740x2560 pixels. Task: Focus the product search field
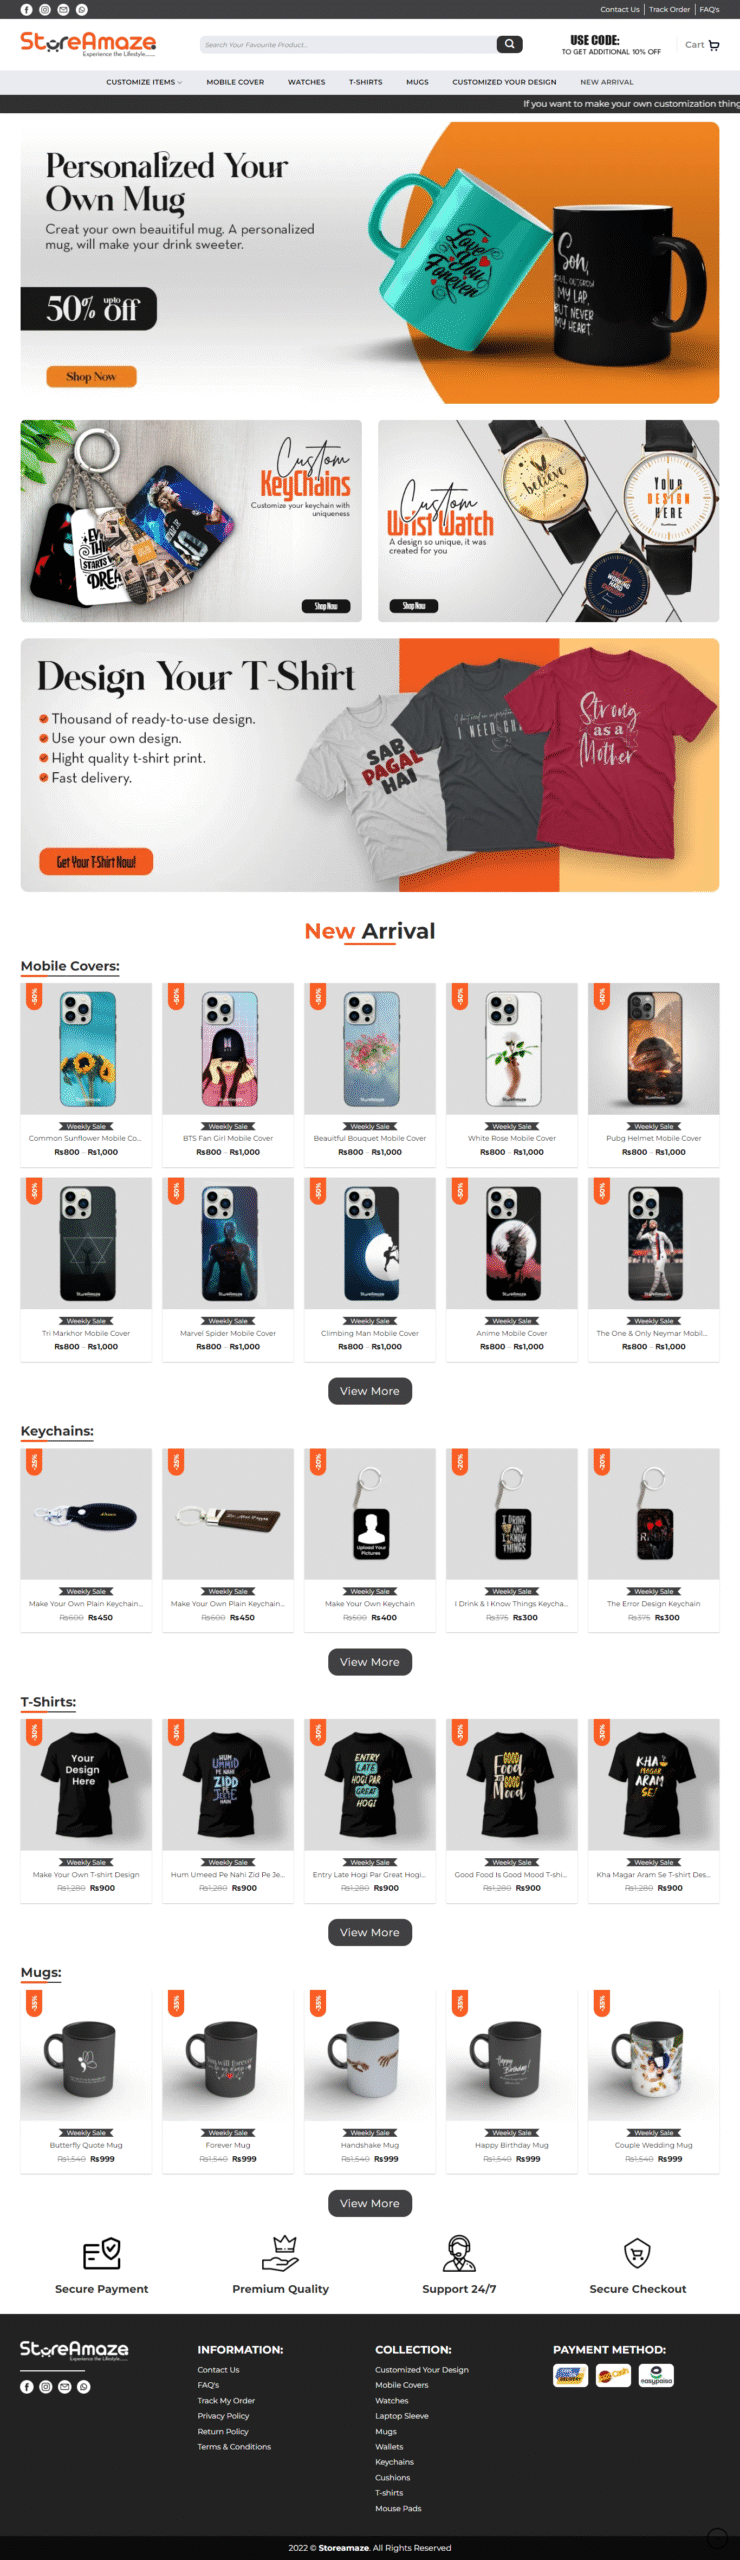coord(348,44)
